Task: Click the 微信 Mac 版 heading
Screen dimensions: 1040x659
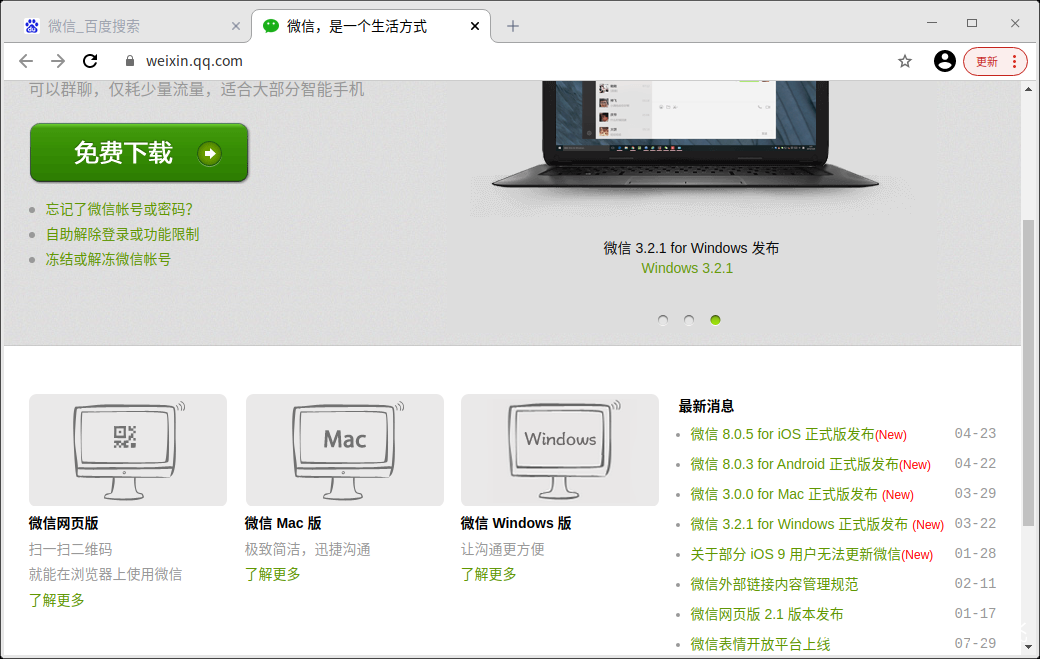Action: [283, 524]
